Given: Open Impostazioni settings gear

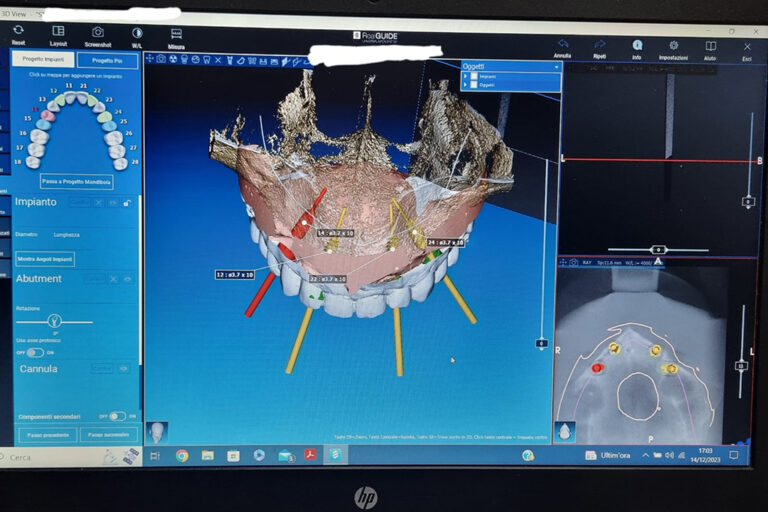Looking at the screenshot, I should point(673,46).
